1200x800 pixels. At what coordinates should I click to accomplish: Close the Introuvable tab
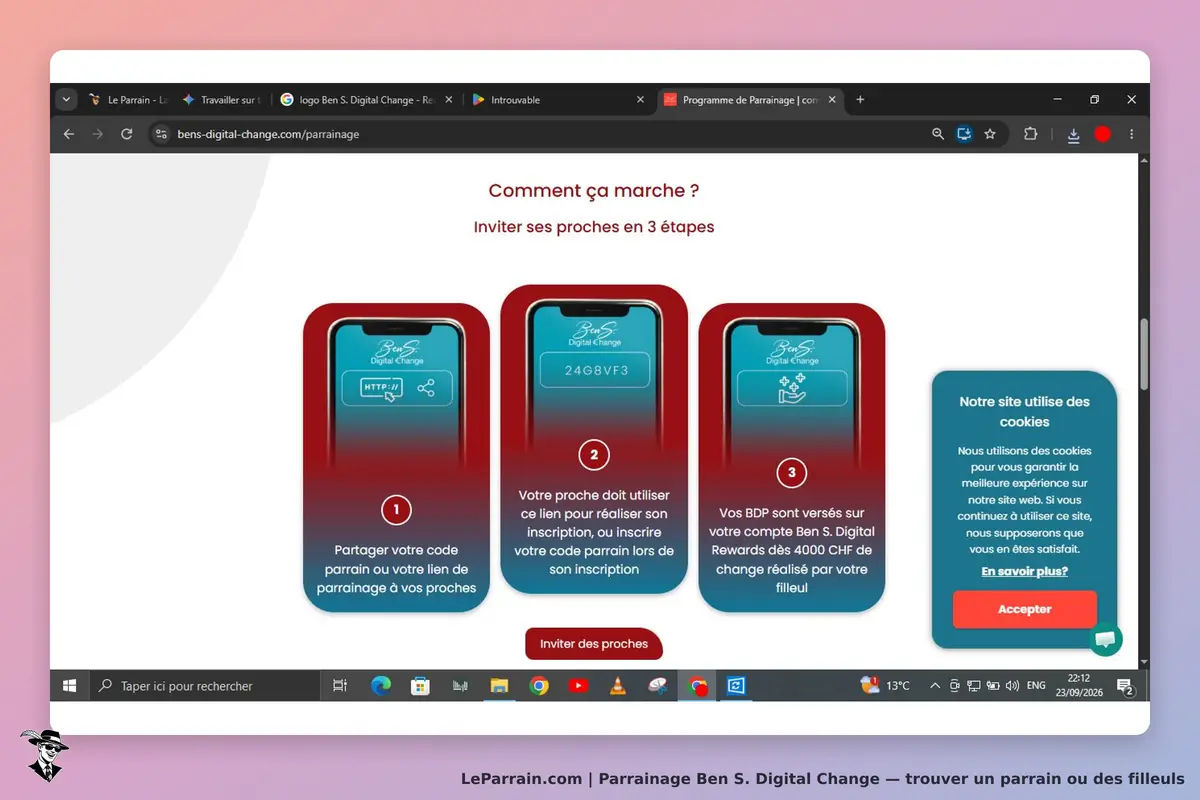click(x=641, y=100)
